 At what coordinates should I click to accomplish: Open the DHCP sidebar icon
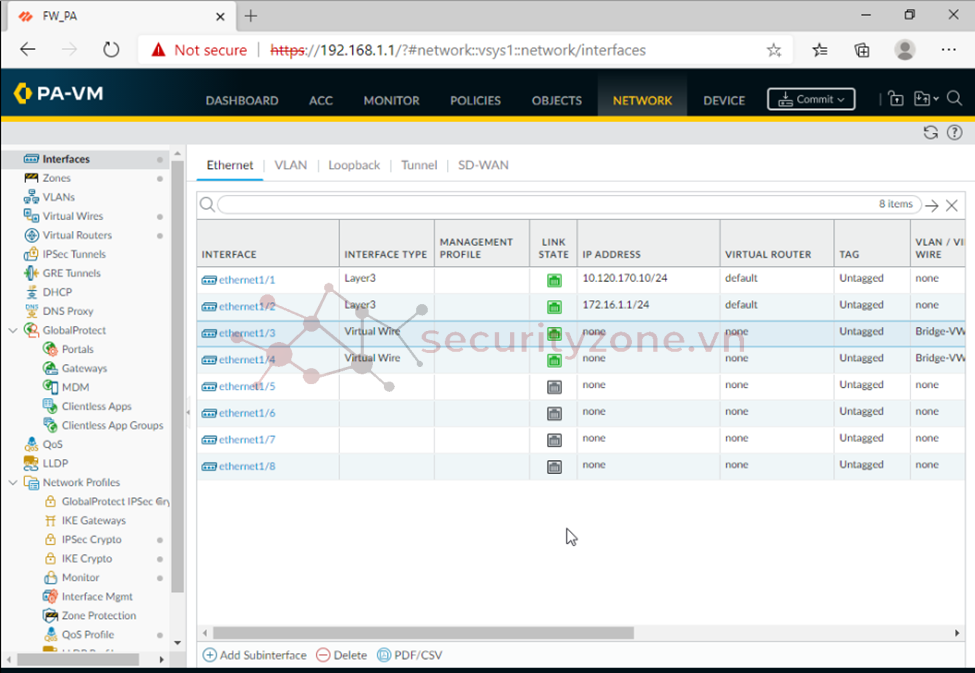click(31, 292)
